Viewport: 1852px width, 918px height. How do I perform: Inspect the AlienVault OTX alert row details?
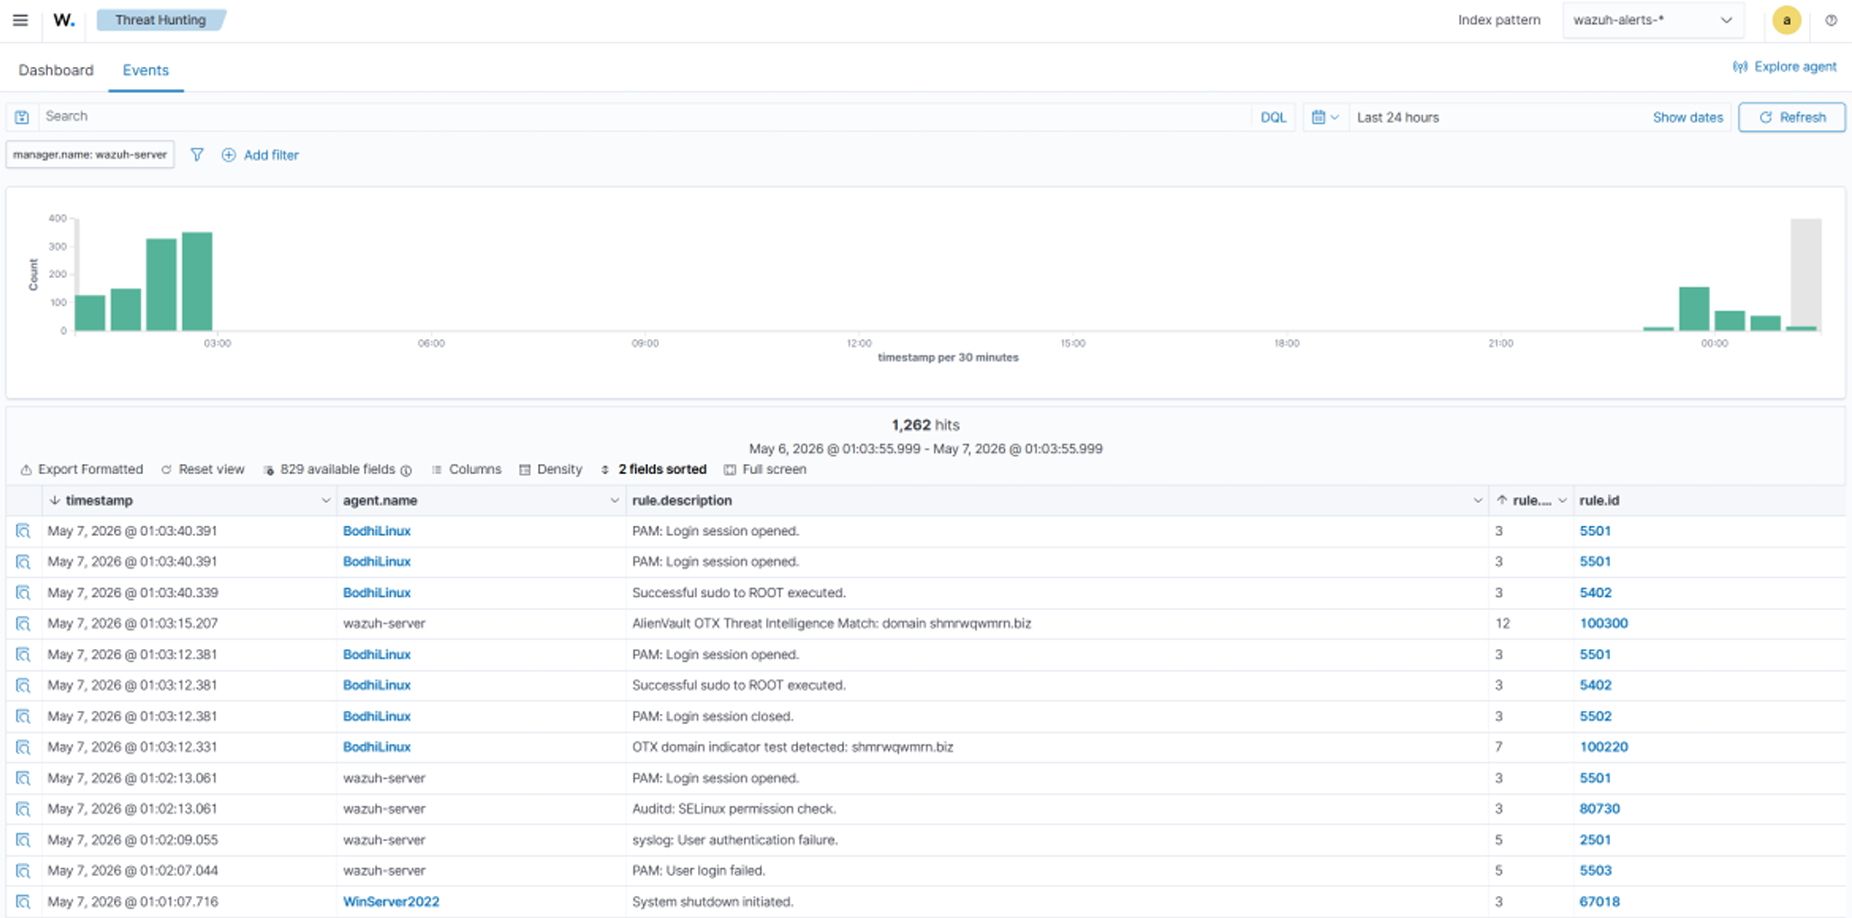(x=23, y=624)
